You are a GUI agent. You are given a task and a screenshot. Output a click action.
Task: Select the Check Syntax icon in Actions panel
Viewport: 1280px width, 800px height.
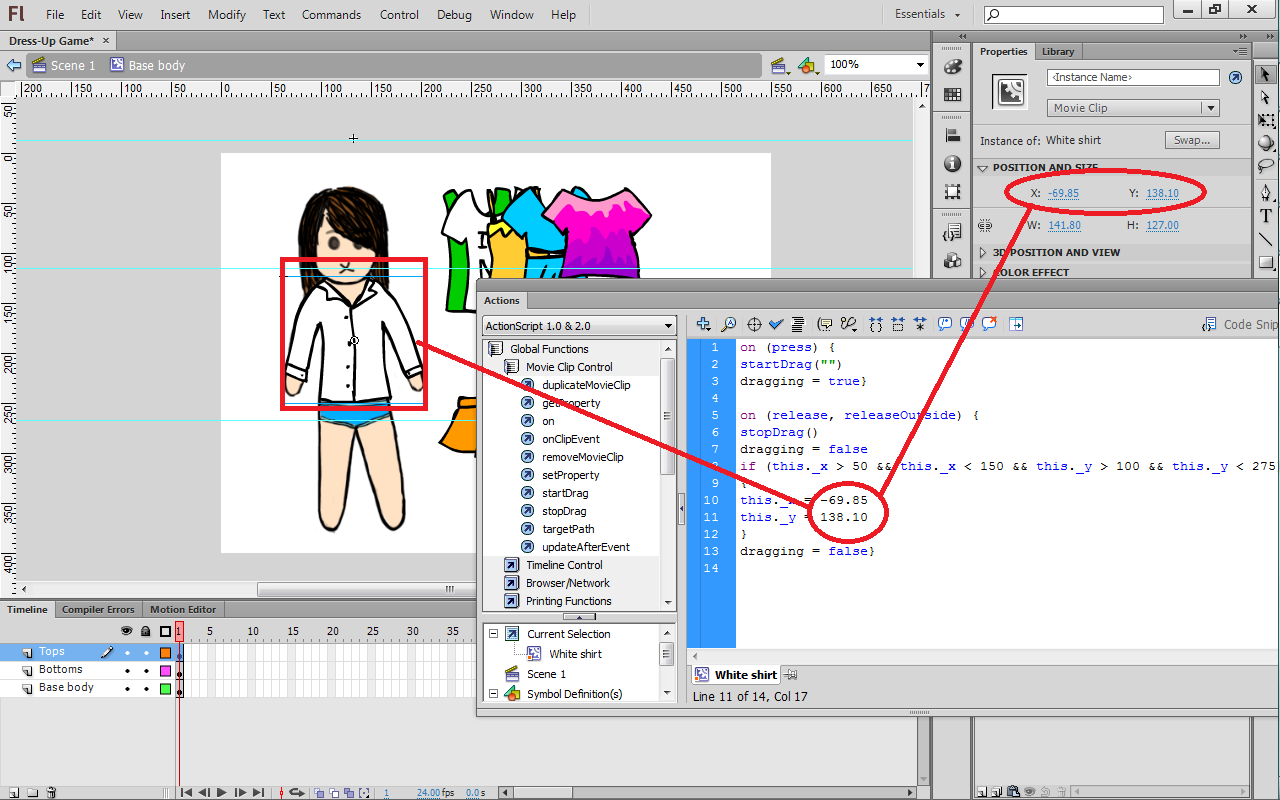point(776,324)
